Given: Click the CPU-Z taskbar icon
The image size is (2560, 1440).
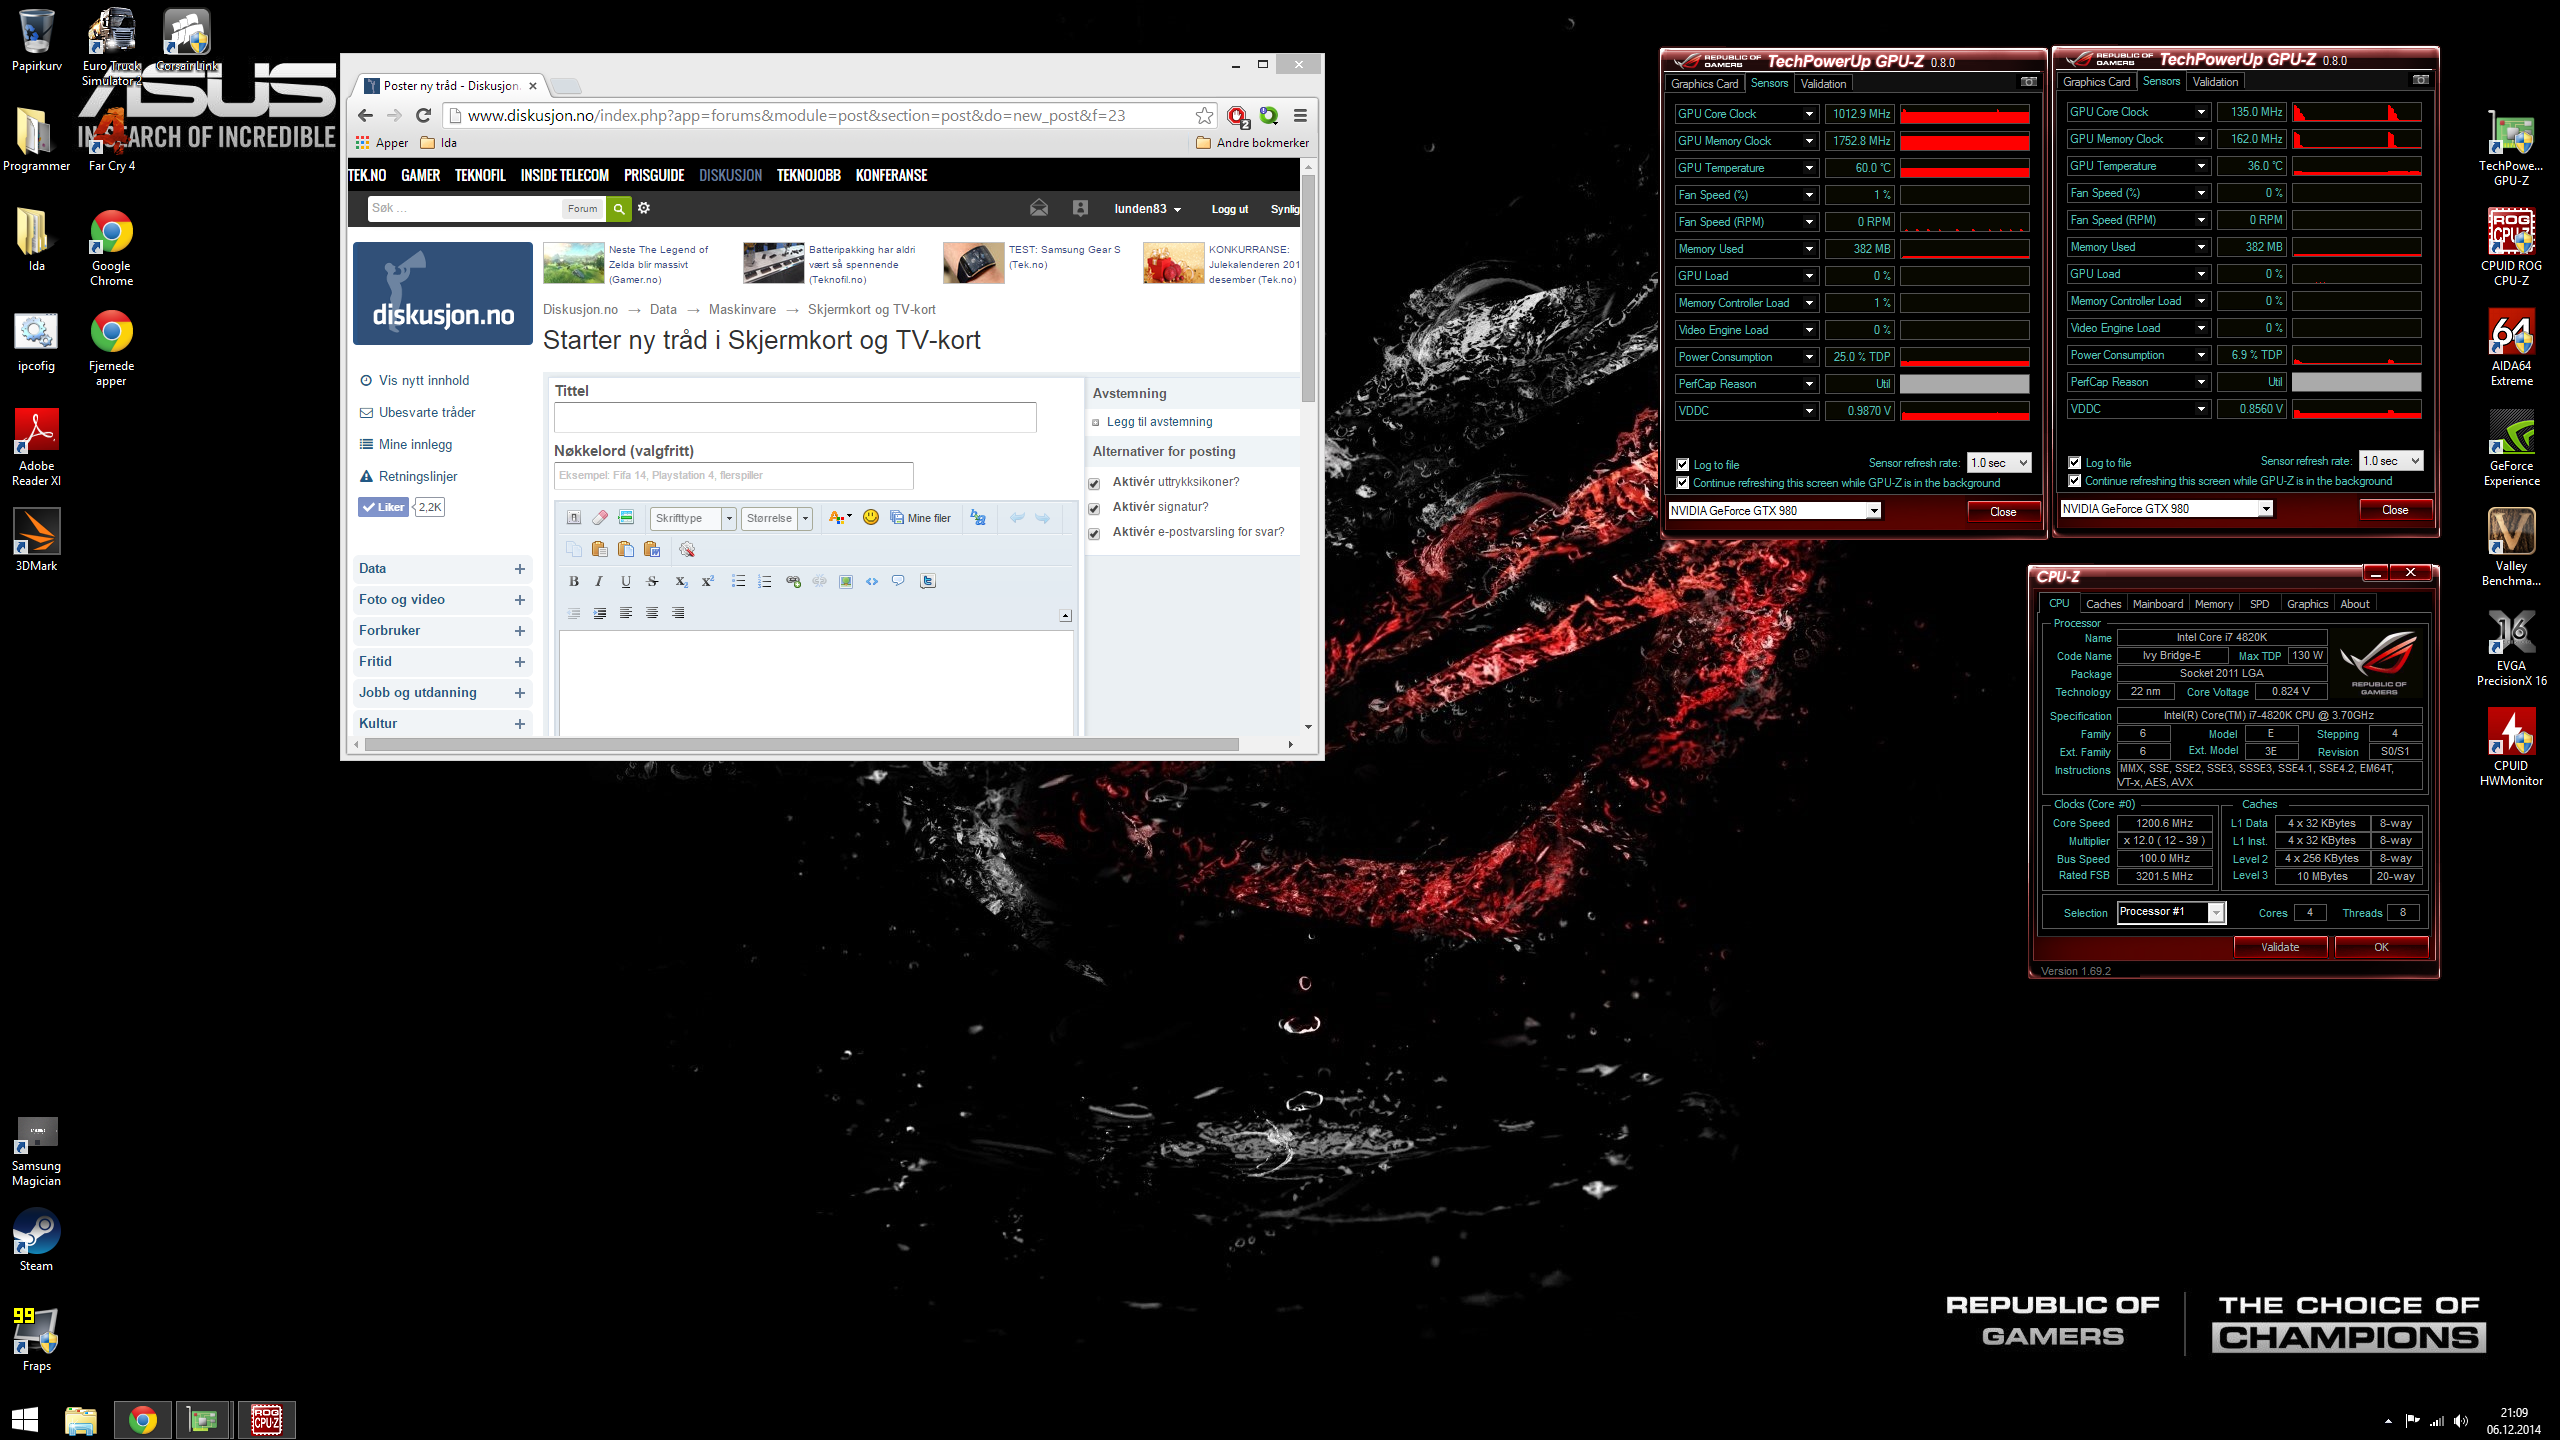Looking at the screenshot, I should (266, 1420).
